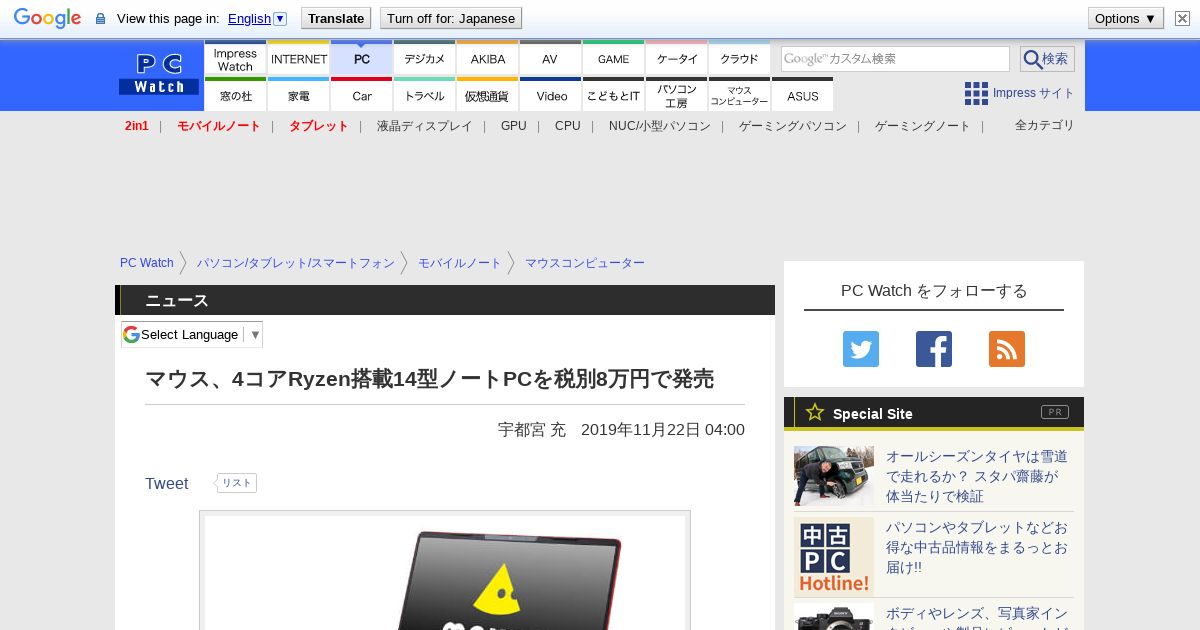The image size is (1200, 630).
Task: Open the タブレット category link
Action: pyautogui.click(x=318, y=126)
